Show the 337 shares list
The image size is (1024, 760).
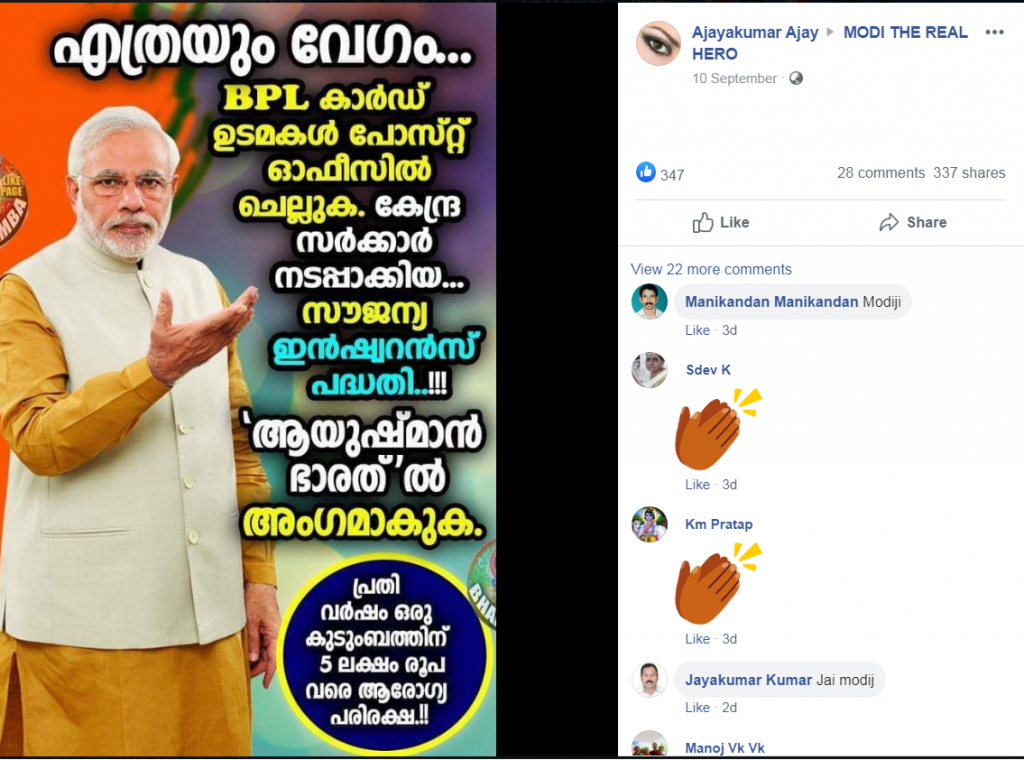pos(969,173)
